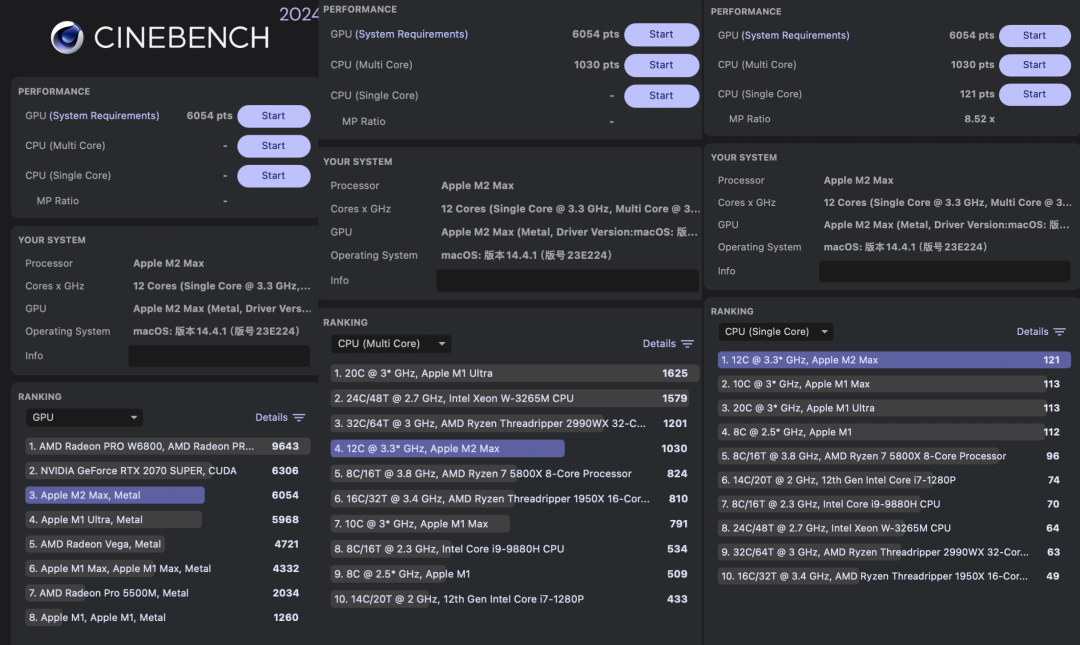This screenshot has height=645, width=1080.
Task: Open System Requirements link in Multi Core ranked panel
Action: 411,34
